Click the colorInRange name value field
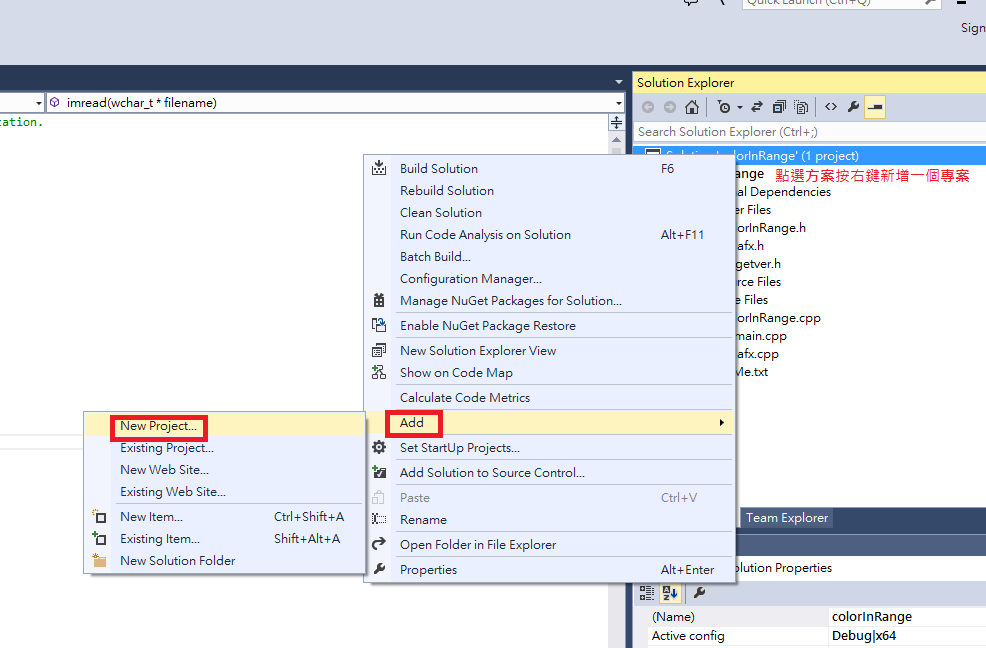The width and height of the screenshot is (986, 648). pos(907,617)
